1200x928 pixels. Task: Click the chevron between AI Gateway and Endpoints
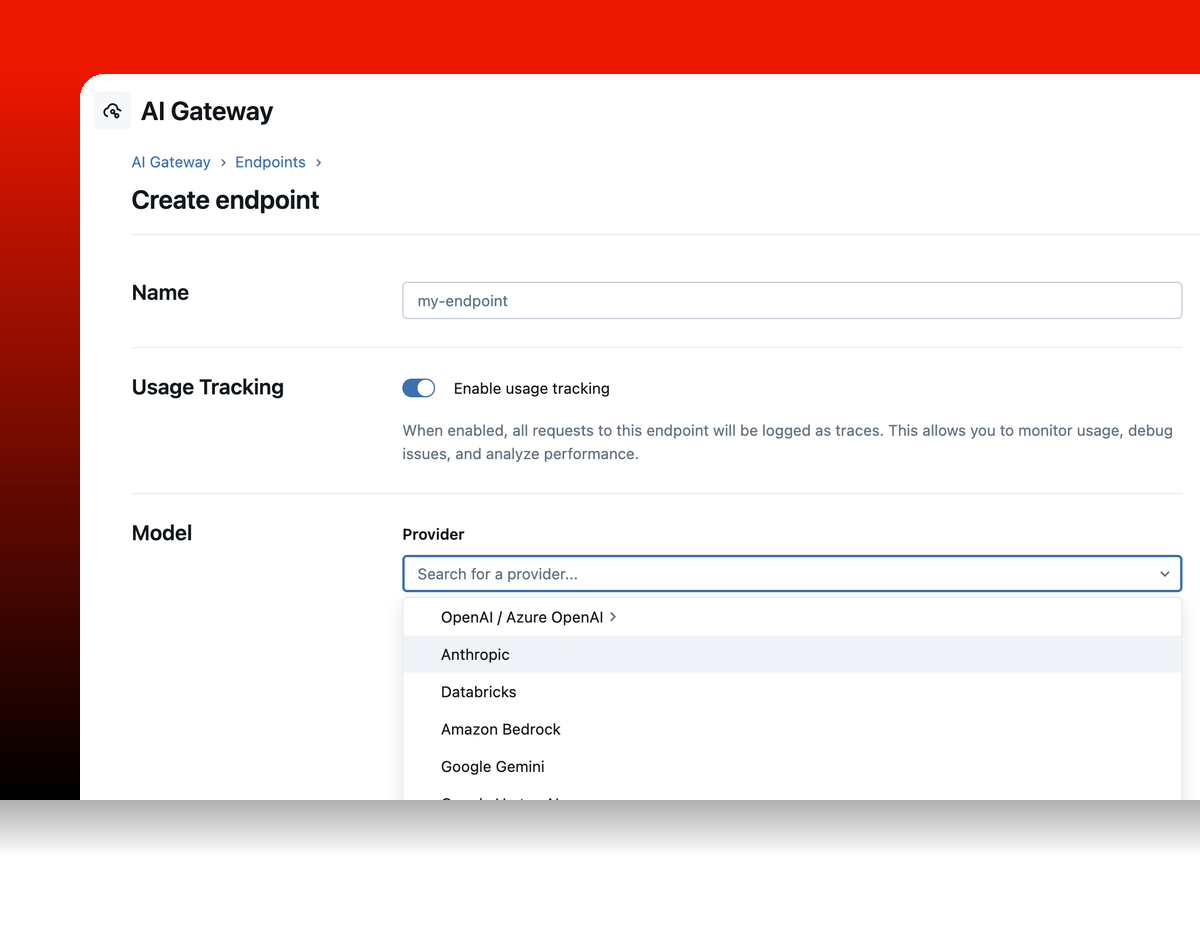[x=222, y=162]
